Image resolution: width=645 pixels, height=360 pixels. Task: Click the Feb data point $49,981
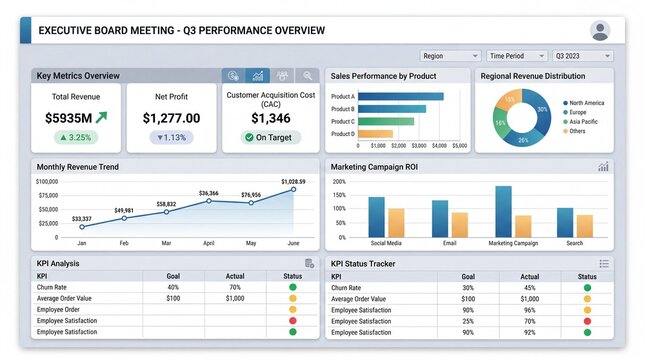pyautogui.click(x=124, y=218)
